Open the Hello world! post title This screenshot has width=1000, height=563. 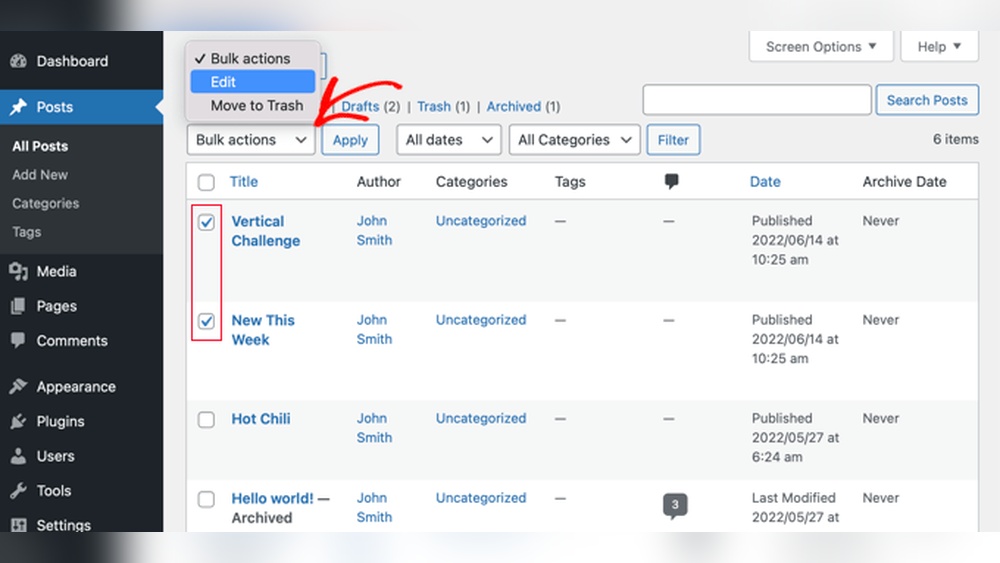tap(272, 499)
